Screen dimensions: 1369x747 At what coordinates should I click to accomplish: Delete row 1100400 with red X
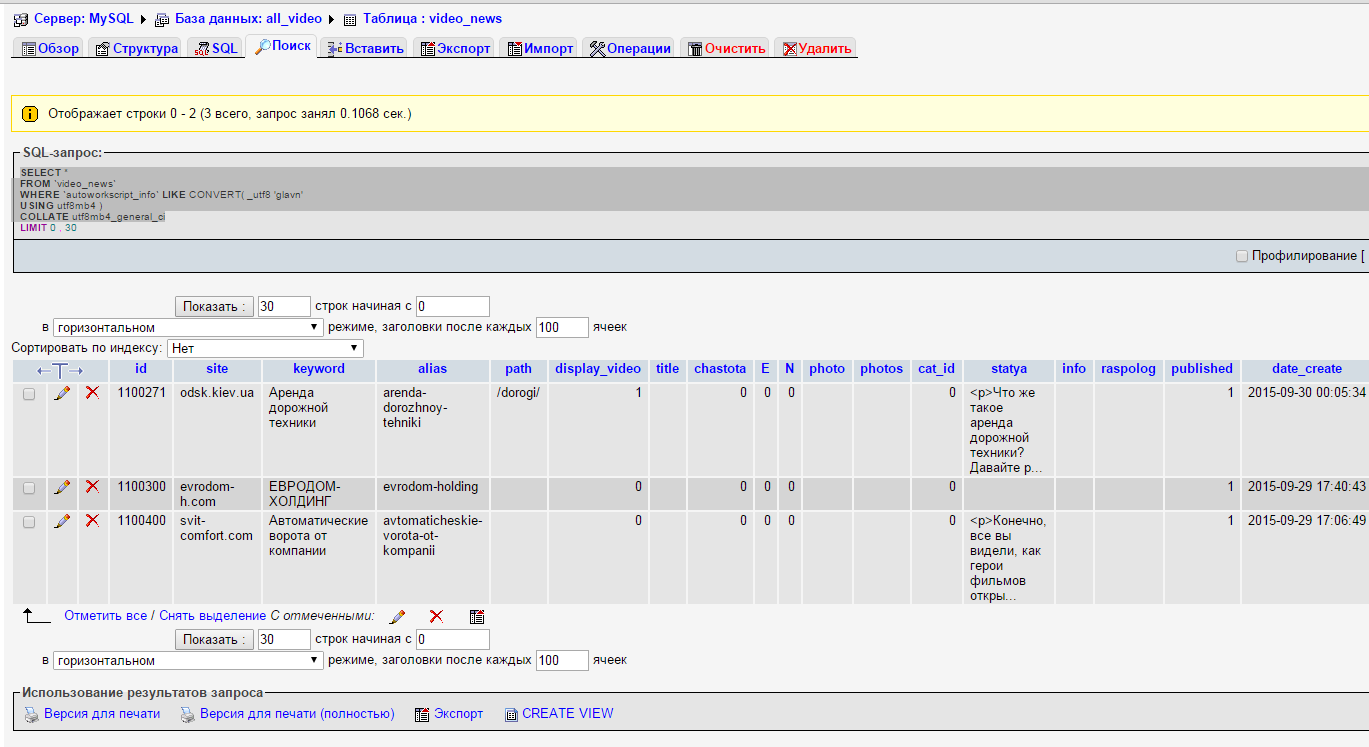(x=92, y=521)
